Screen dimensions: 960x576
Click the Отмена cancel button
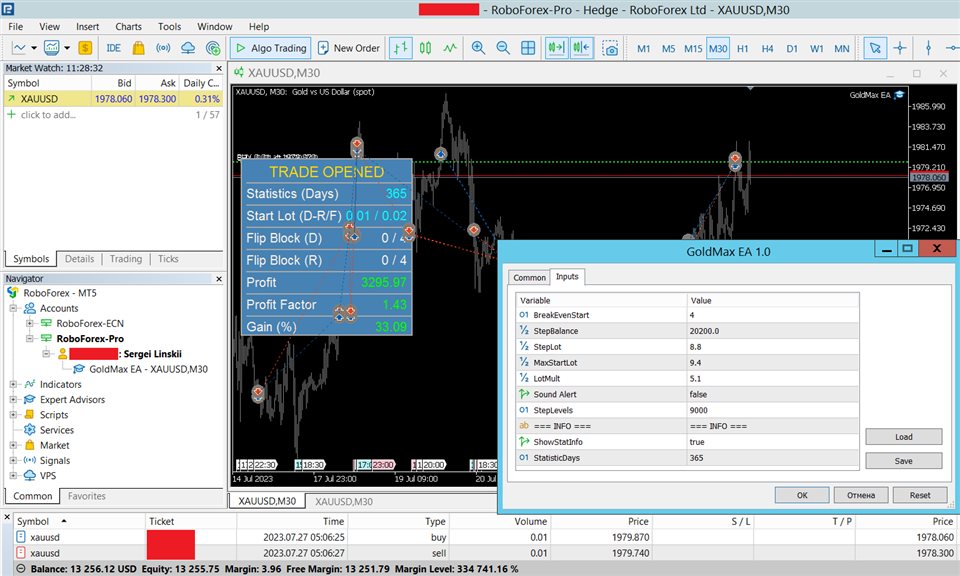point(861,495)
